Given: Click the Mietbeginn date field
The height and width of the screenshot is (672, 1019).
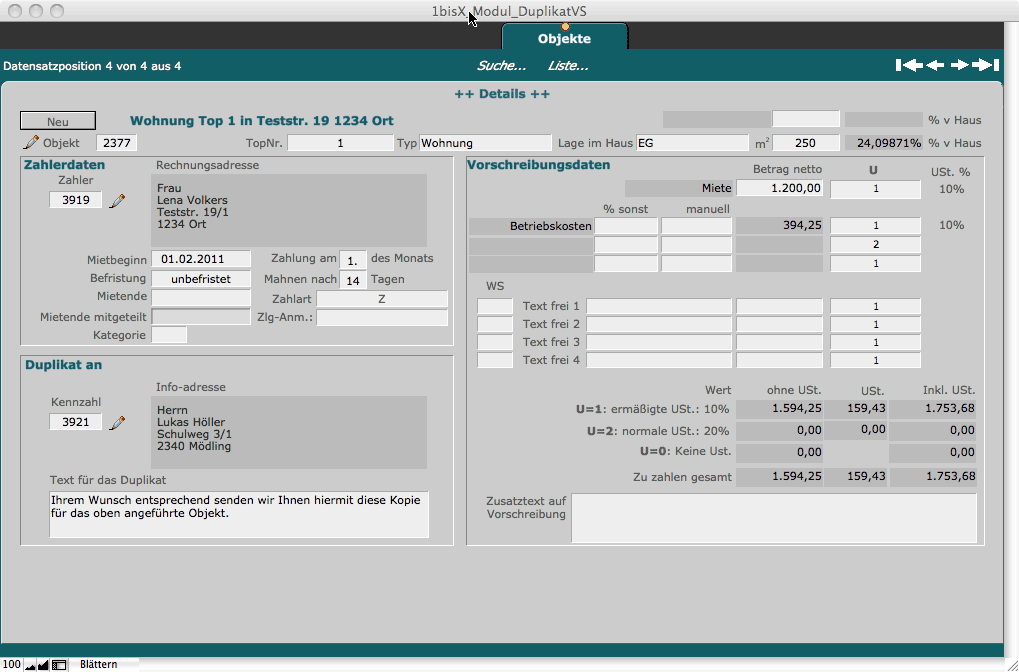Looking at the screenshot, I should tap(201, 260).
